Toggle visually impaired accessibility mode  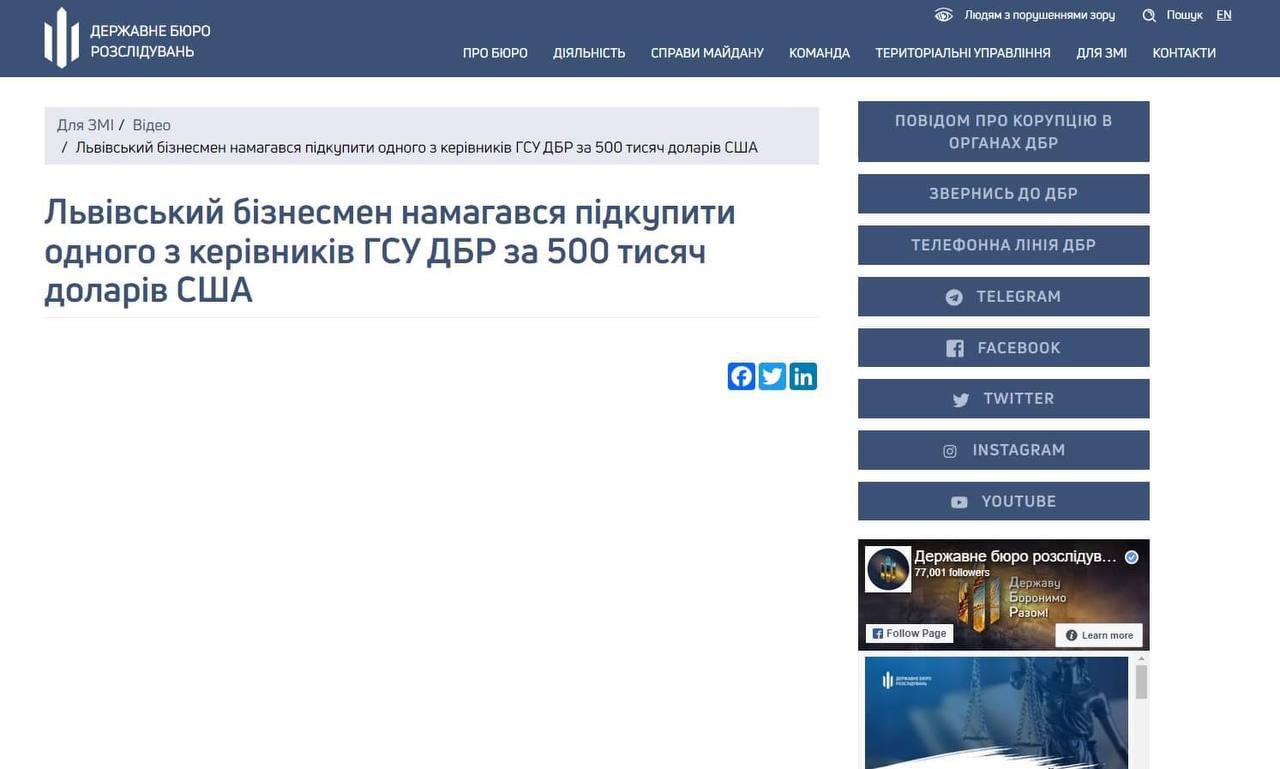pyautogui.click(x=1027, y=15)
